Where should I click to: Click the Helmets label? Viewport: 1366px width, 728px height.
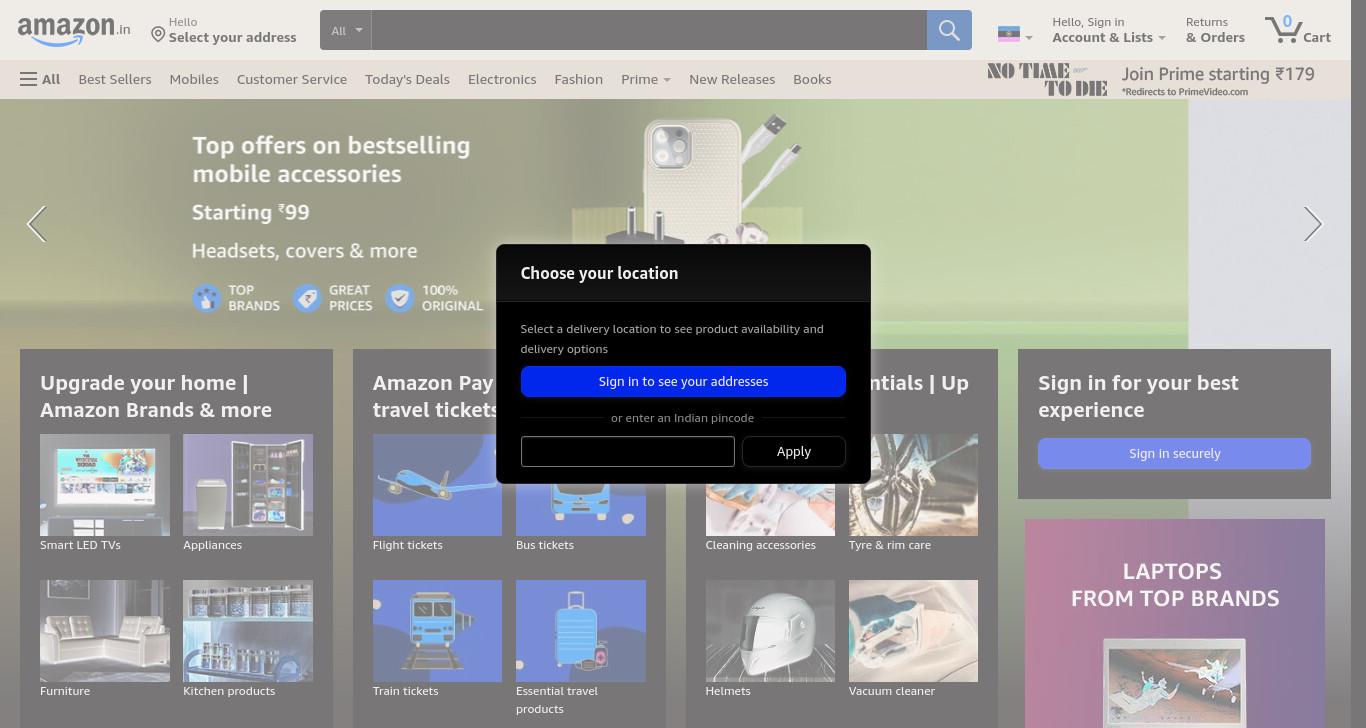click(x=728, y=691)
